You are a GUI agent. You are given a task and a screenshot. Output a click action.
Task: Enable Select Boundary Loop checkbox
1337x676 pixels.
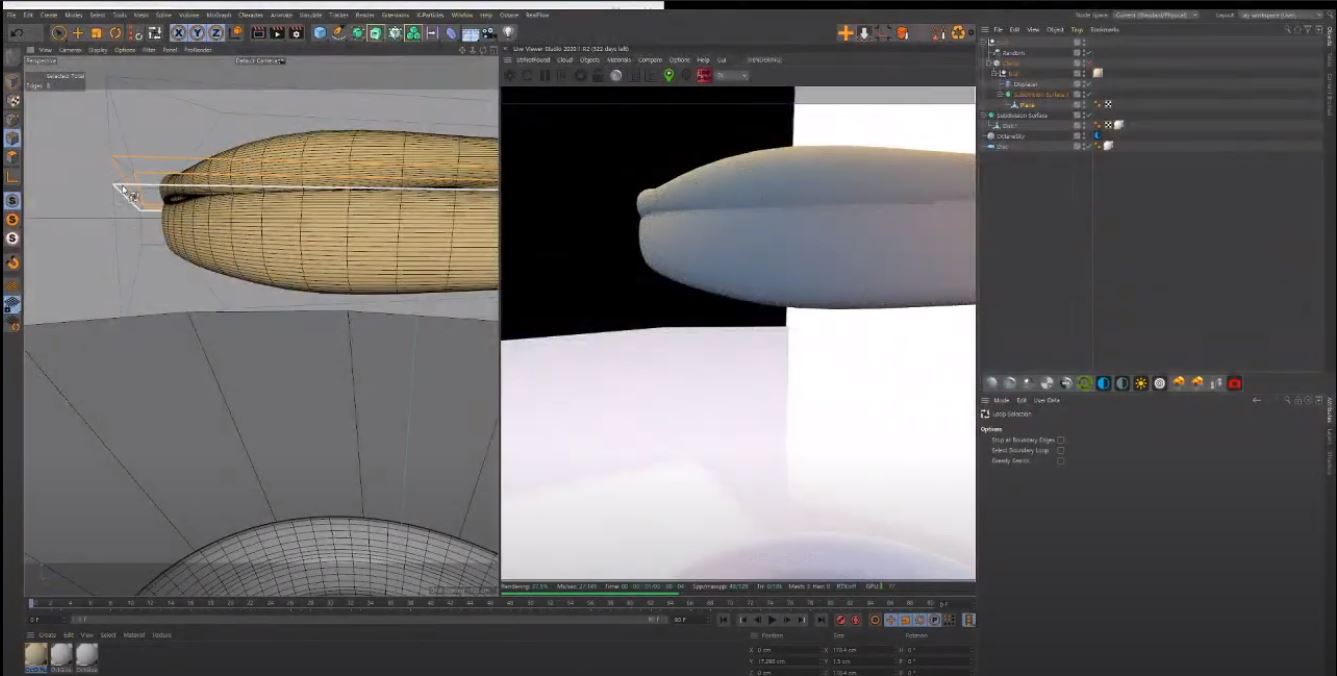point(1061,450)
